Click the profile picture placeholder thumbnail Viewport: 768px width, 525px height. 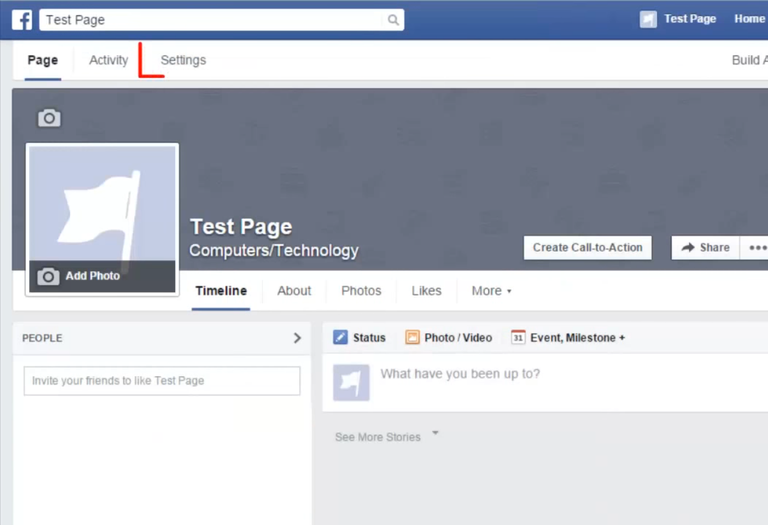101,205
